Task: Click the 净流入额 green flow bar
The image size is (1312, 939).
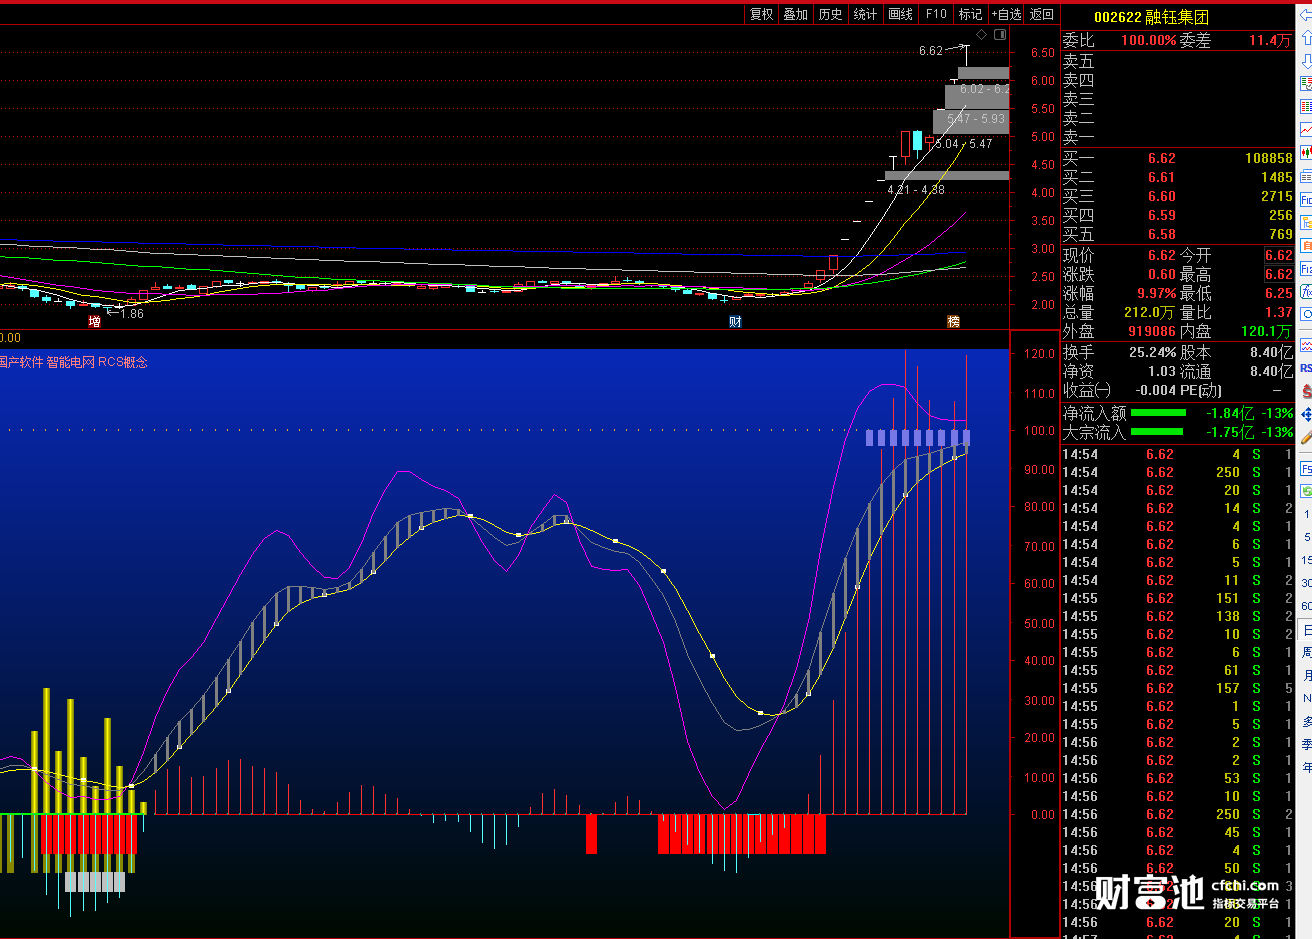Action: tap(1158, 413)
